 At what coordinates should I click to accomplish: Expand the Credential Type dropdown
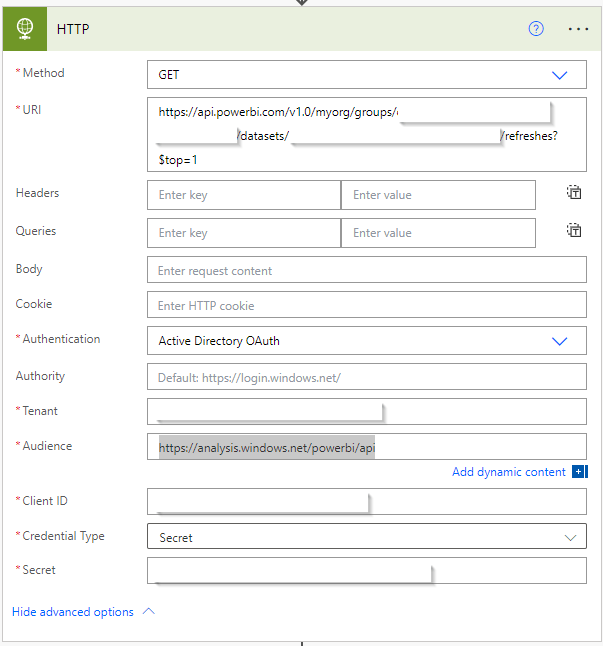[570, 537]
